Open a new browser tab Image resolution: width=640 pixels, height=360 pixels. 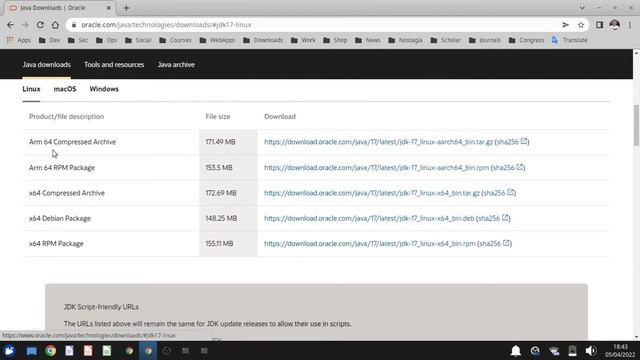click(127, 8)
